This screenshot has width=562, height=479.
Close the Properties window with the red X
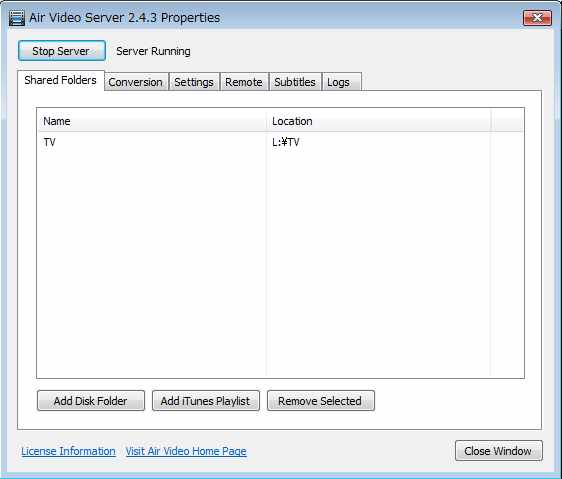pos(537,18)
